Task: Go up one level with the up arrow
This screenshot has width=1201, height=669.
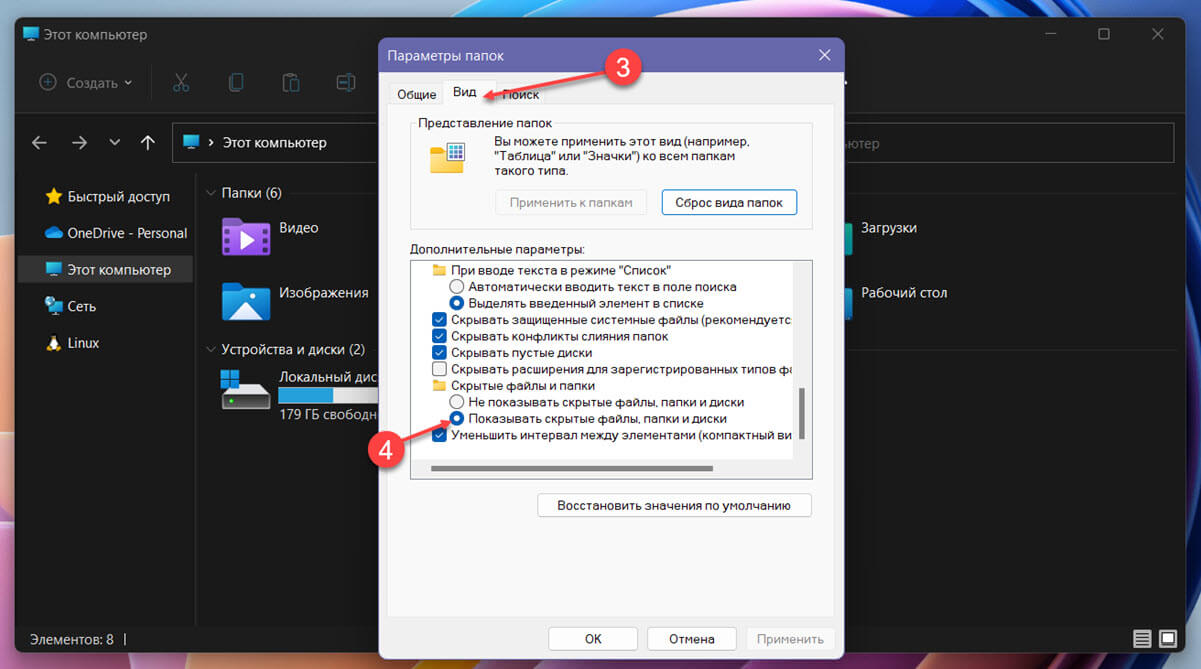Action: tap(147, 143)
